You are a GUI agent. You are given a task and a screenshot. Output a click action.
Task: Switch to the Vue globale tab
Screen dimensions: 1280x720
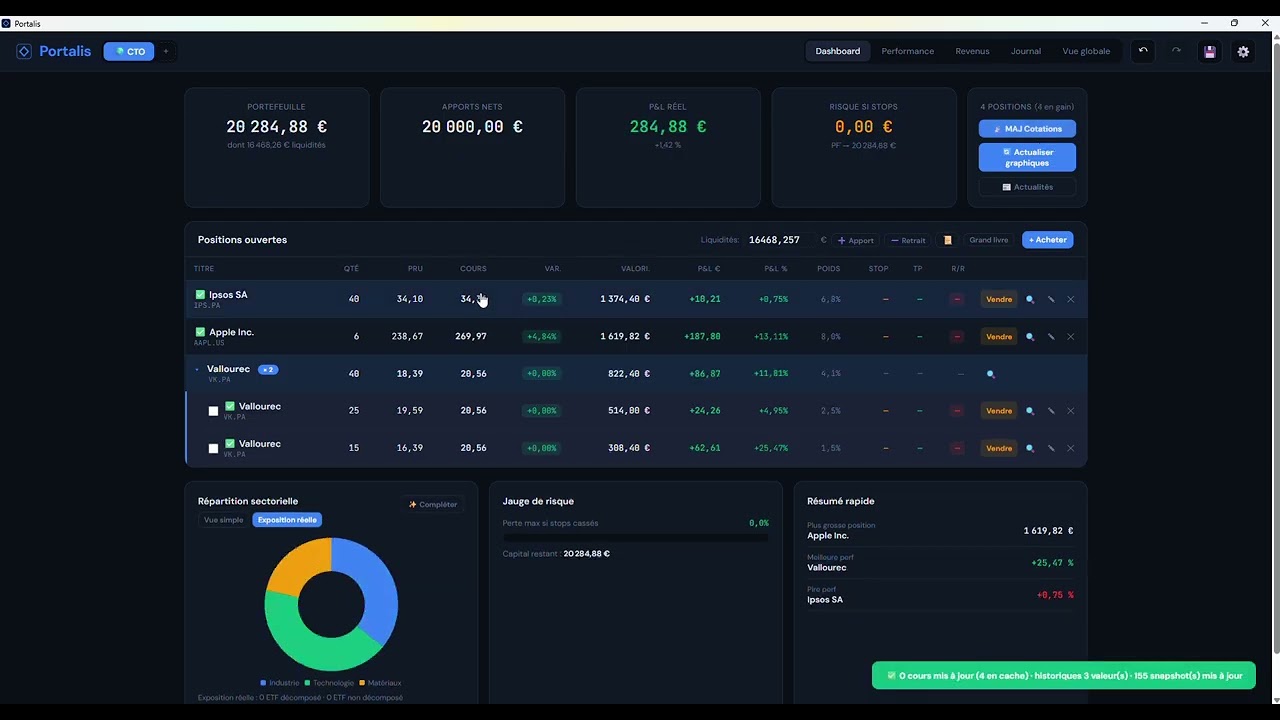pos(1086,51)
